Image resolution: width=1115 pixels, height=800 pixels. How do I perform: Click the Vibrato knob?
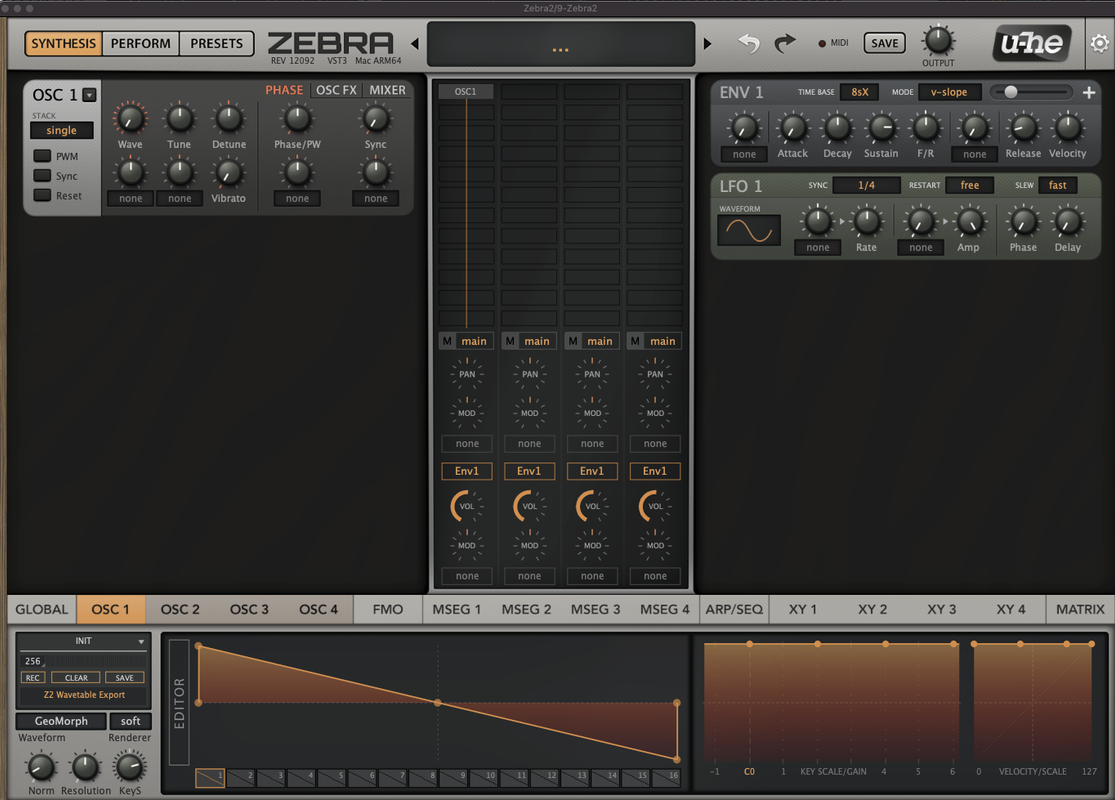click(x=228, y=173)
